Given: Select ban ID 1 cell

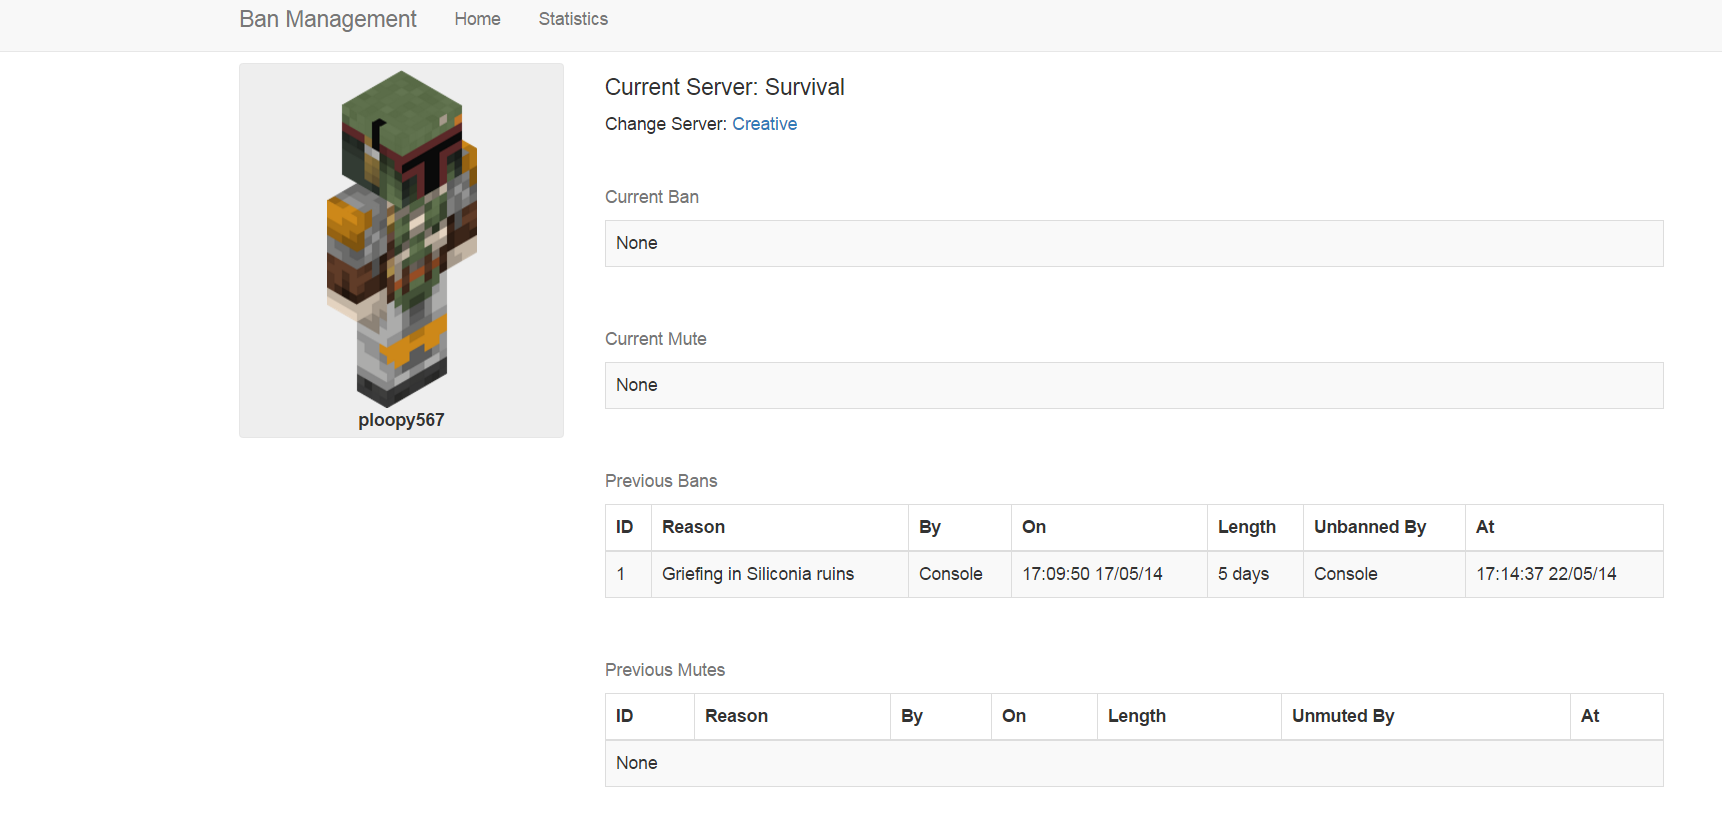Looking at the screenshot, I should pyautogui.click(x=628, y=574).
